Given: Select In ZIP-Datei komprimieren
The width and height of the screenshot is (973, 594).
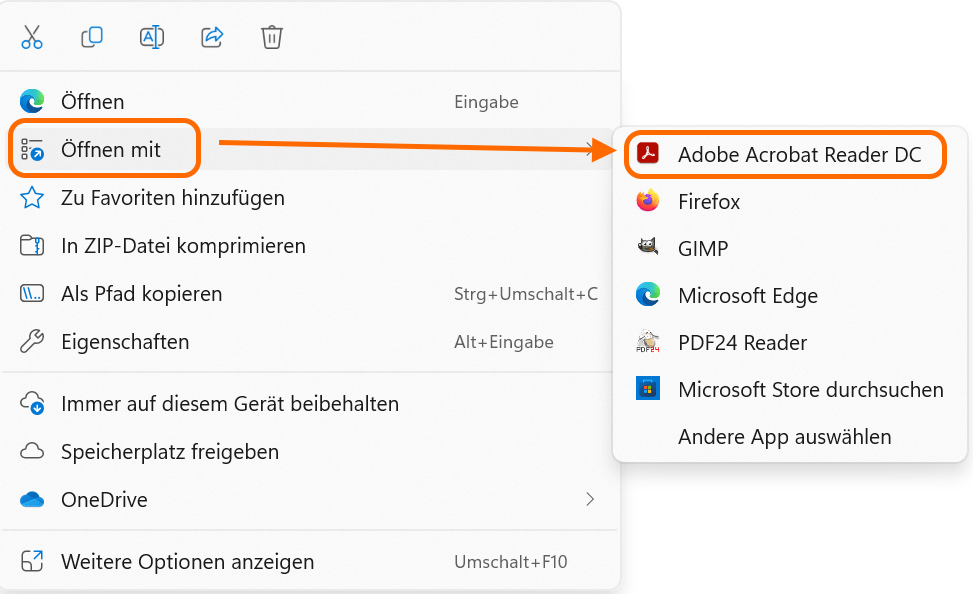Looking at the screenshot, I should (x=183, y=246).
